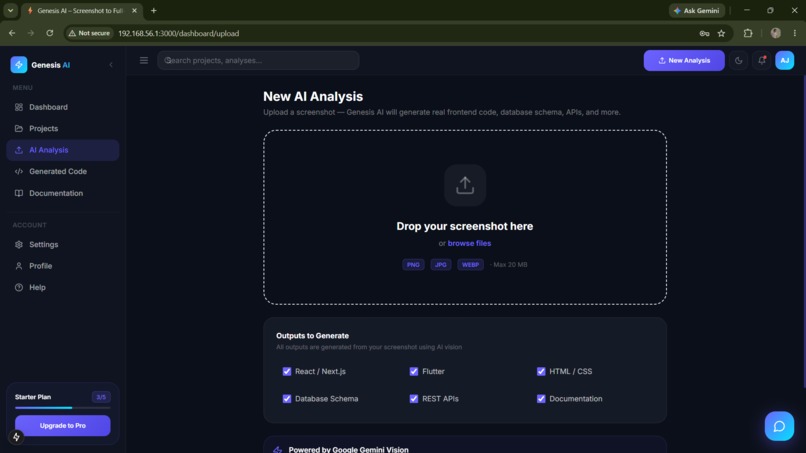Click the browser address bar URL

coord(178,33)
